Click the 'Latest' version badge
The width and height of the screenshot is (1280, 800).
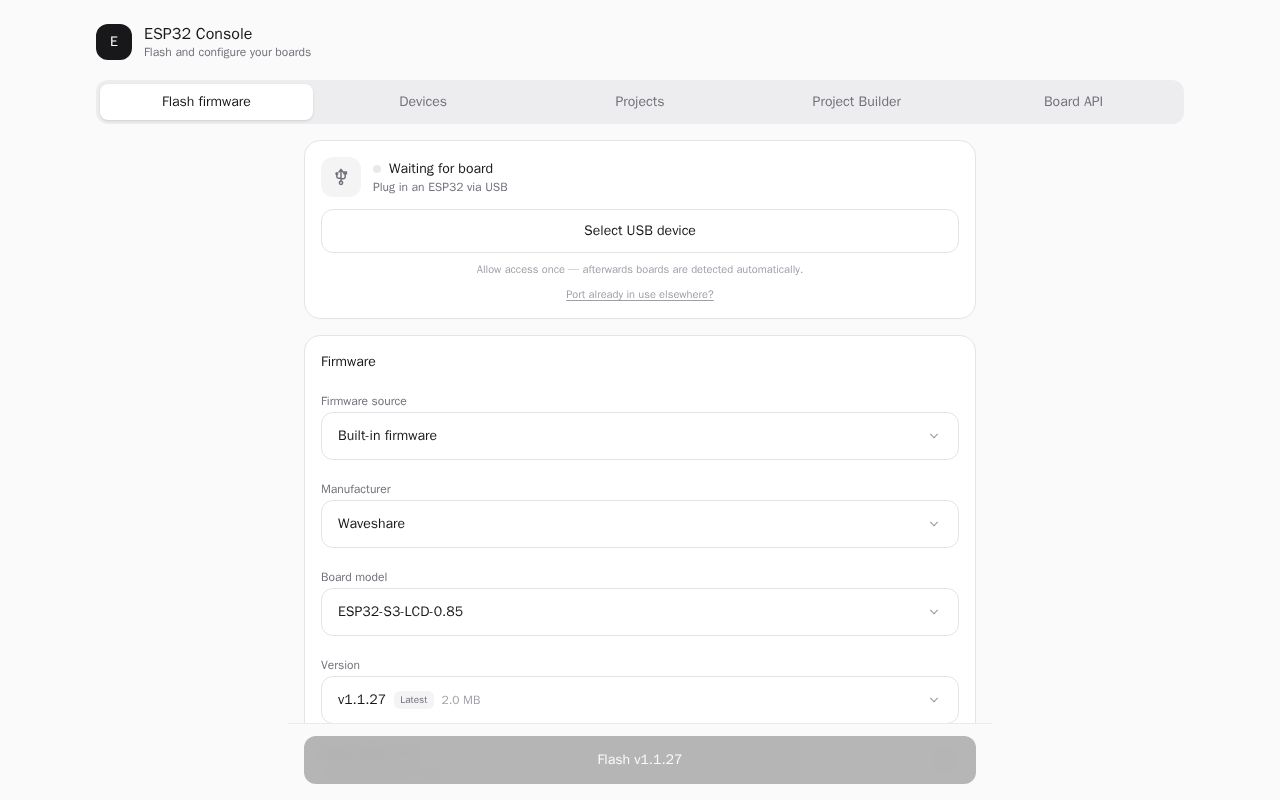coord(414,700)
